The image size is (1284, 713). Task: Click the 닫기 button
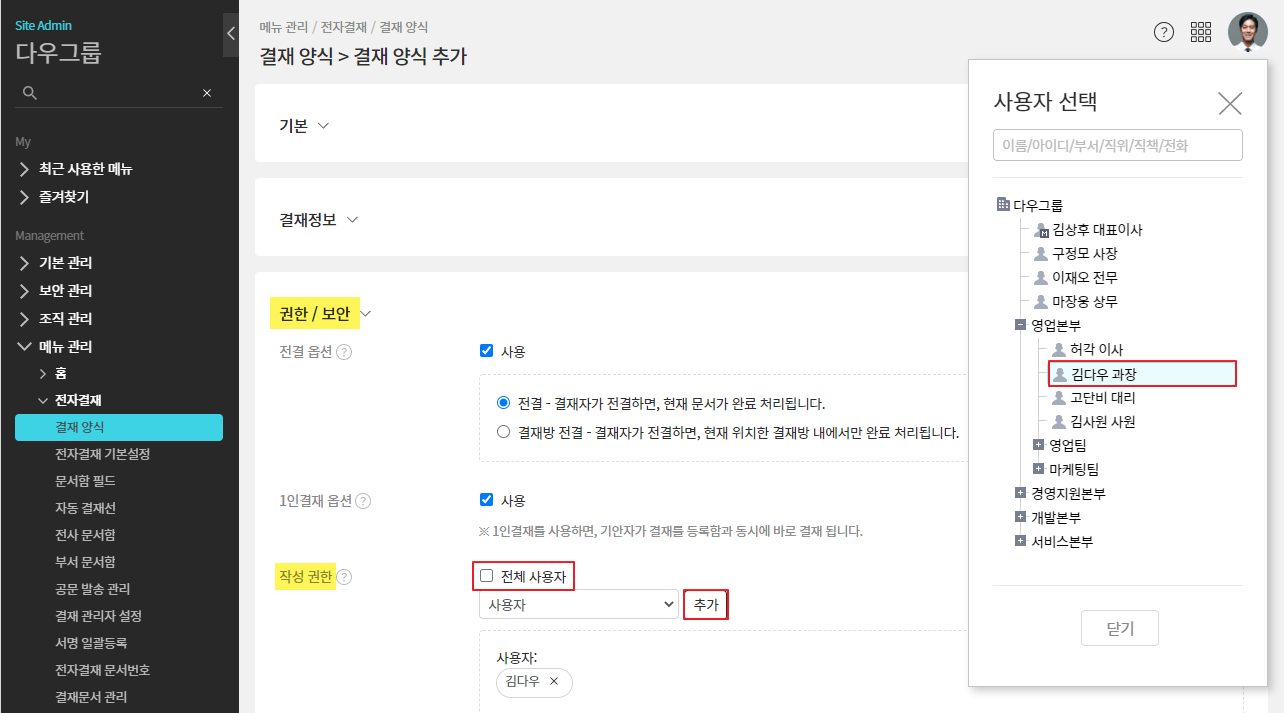[1119, 629]
